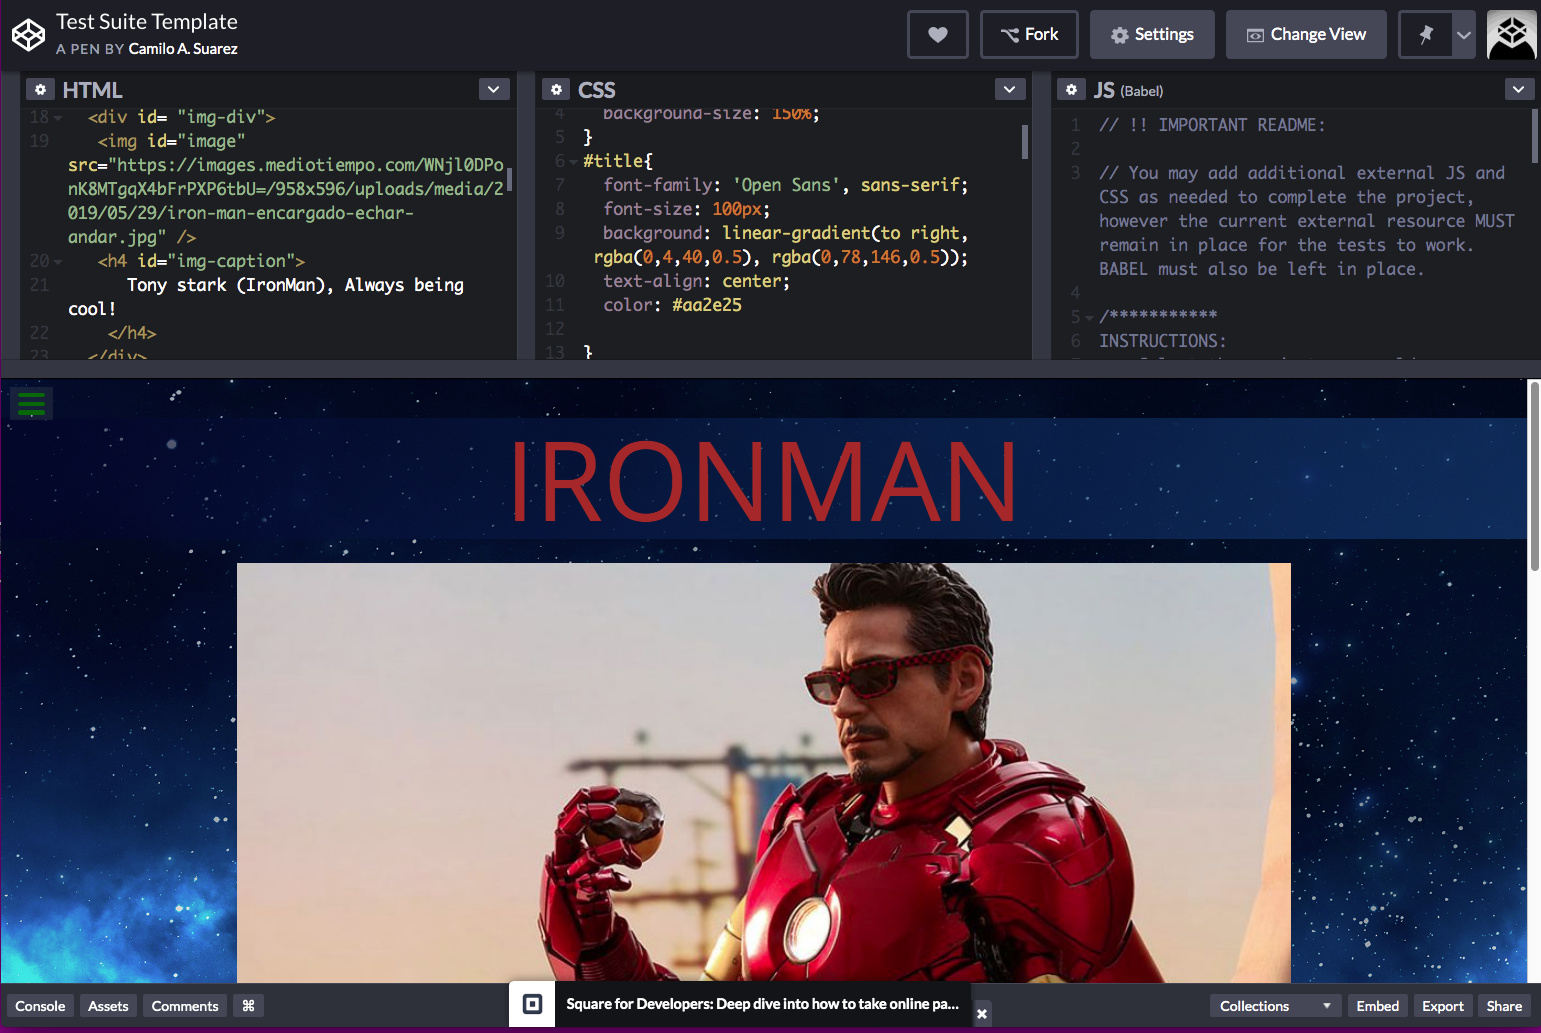
Task: Click the CSS panel title
Action: click(597, 90)
